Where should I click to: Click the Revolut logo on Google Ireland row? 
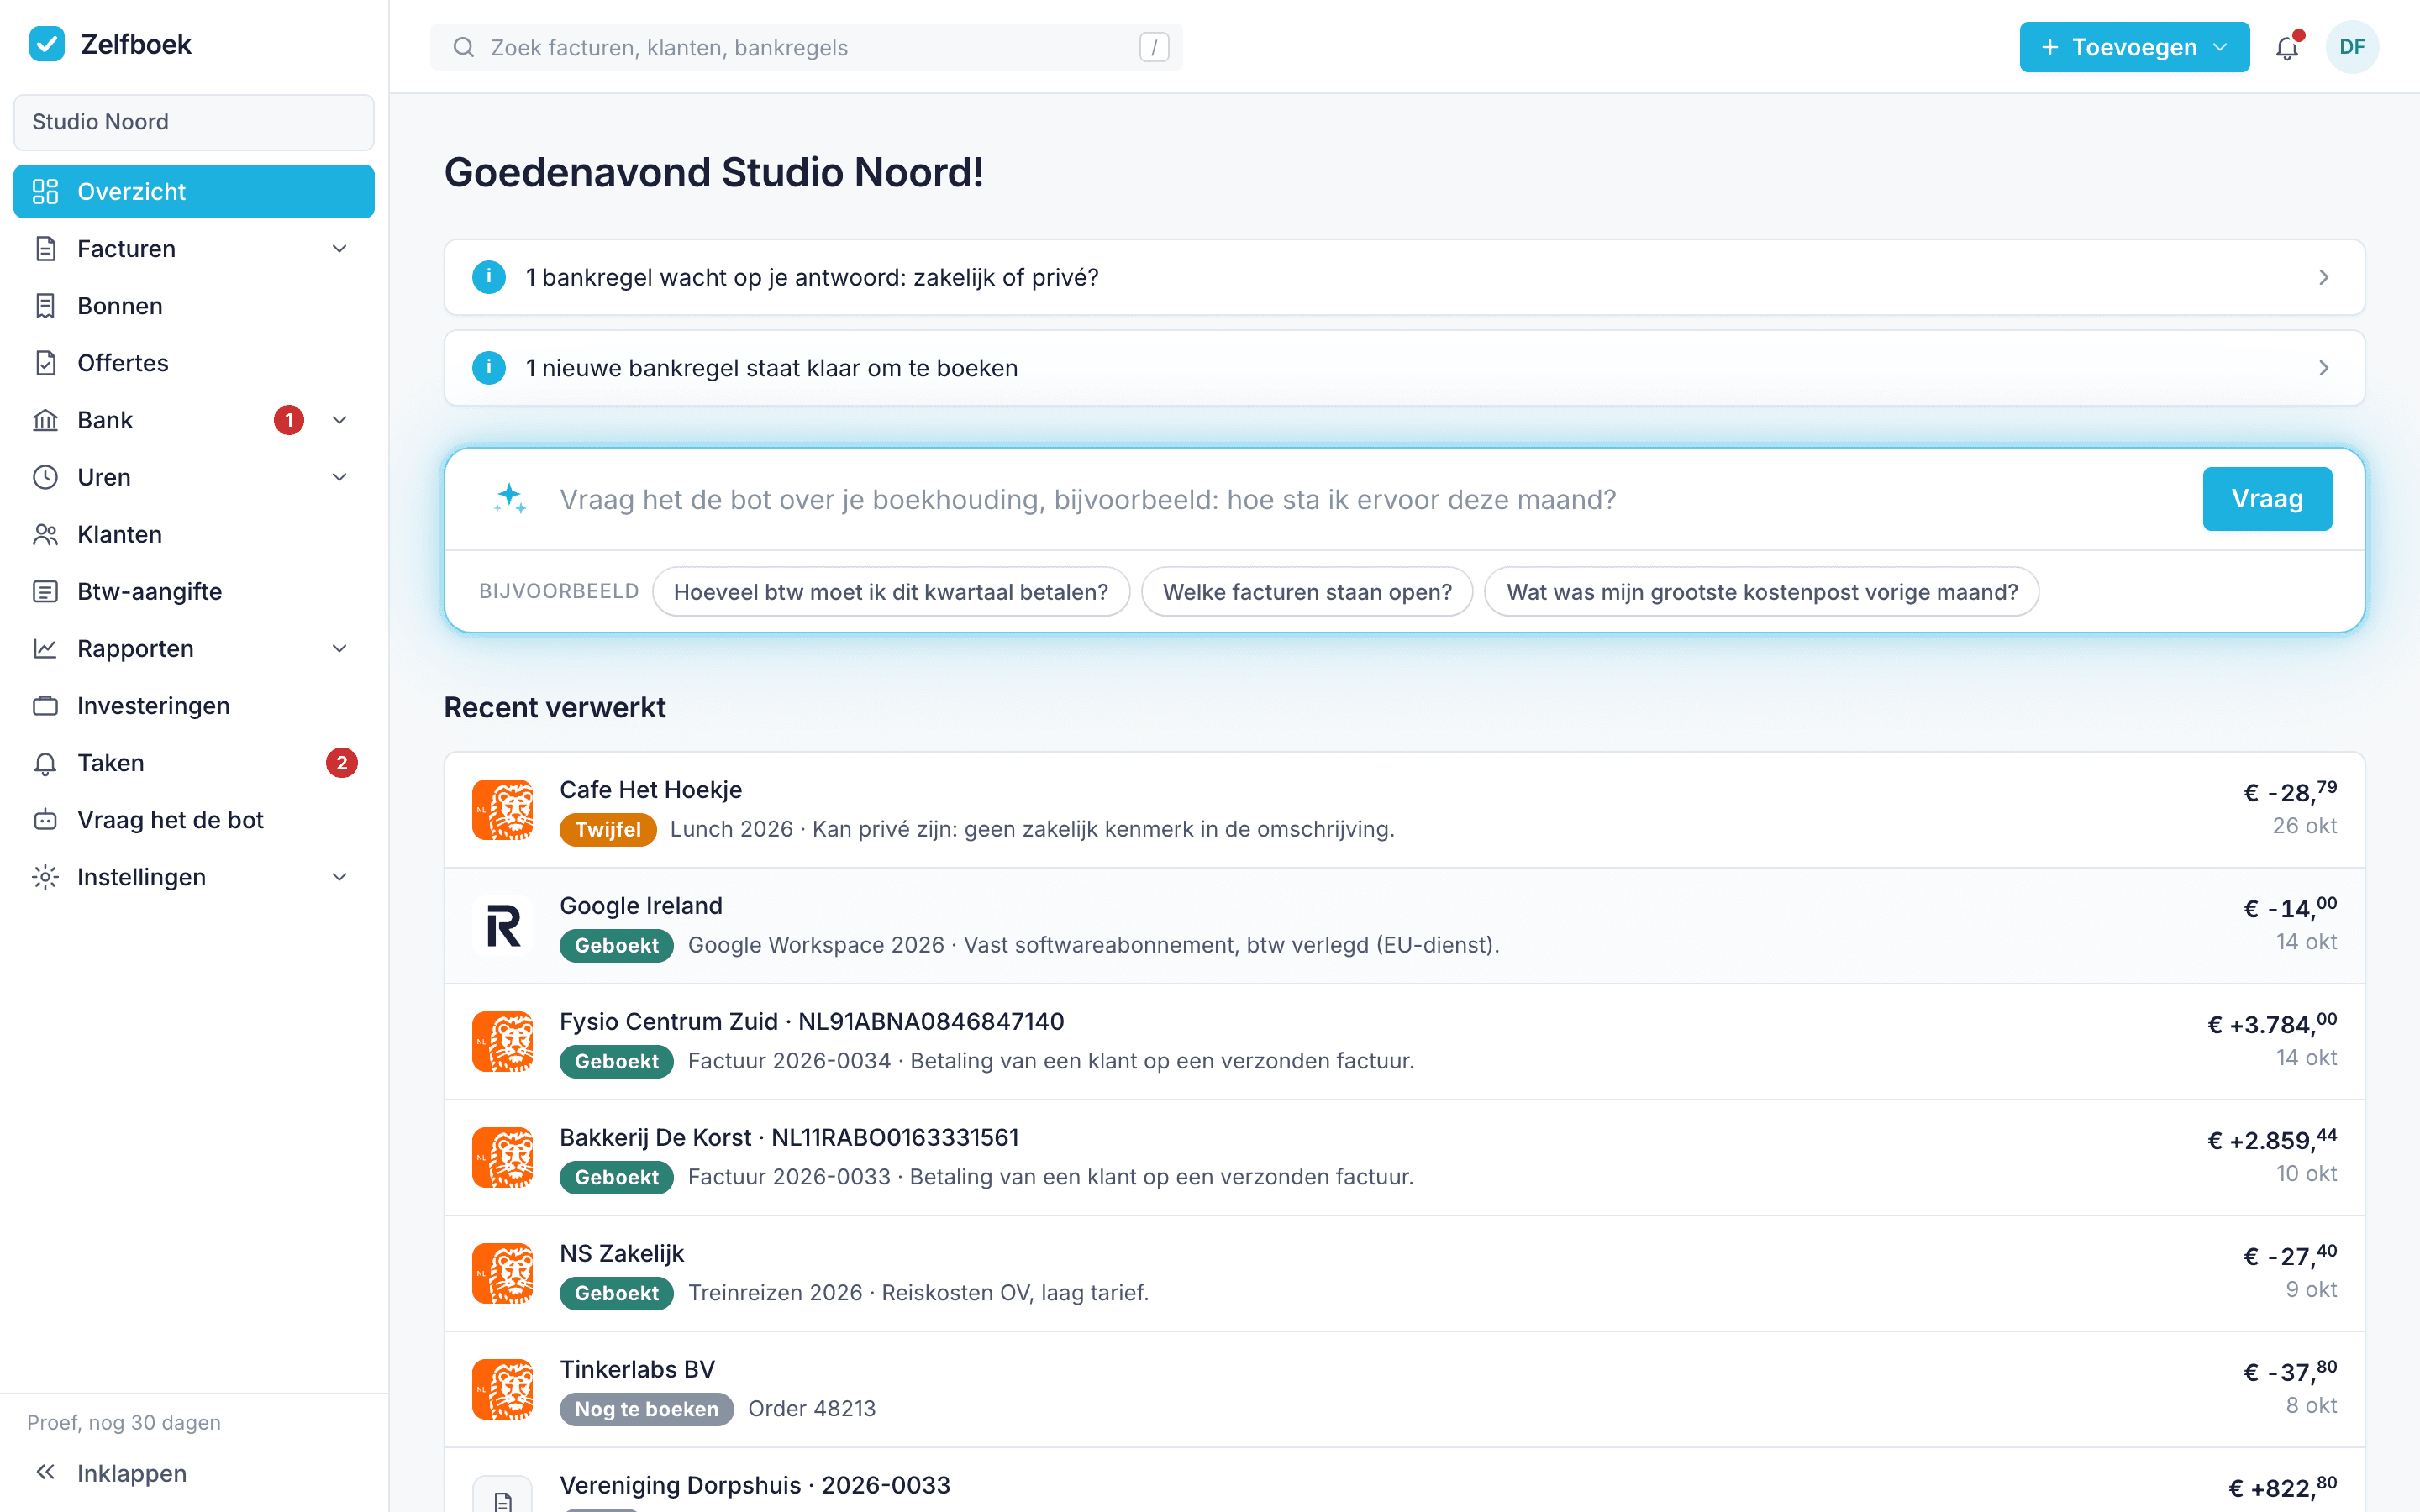click(502, 926)
